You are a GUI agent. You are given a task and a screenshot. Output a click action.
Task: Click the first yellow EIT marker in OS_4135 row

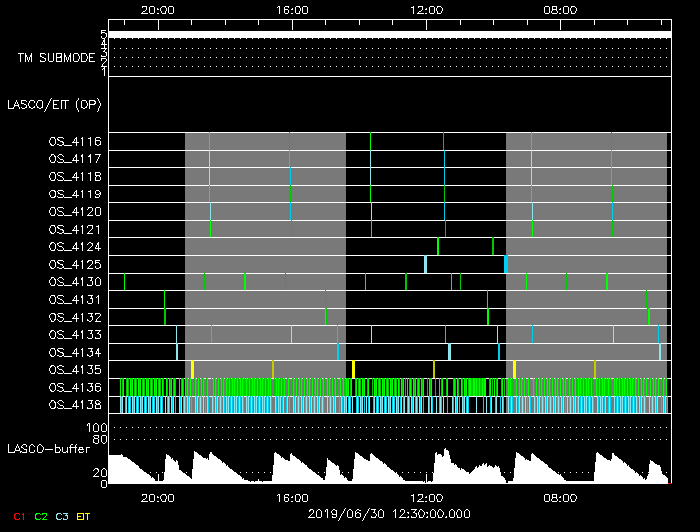tap(192, 370)
